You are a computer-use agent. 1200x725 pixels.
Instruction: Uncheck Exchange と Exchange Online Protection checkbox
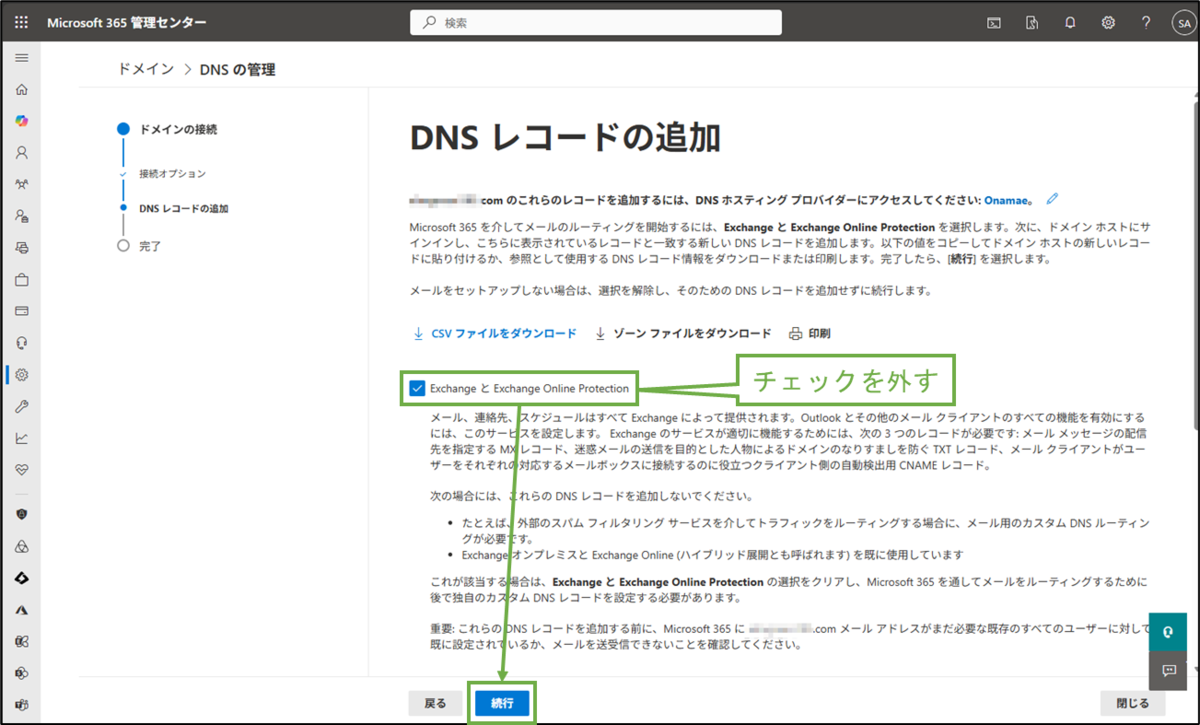click(417, 388)
